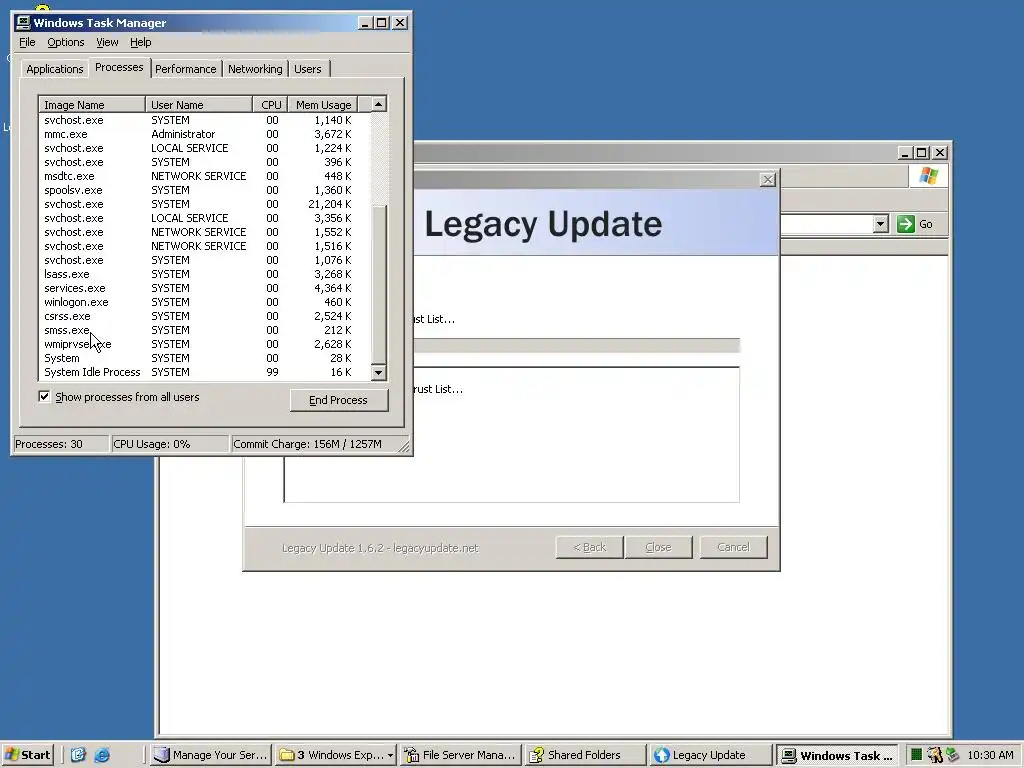
Task: Switch to the Users tab
Action: (x=308, y=69)
